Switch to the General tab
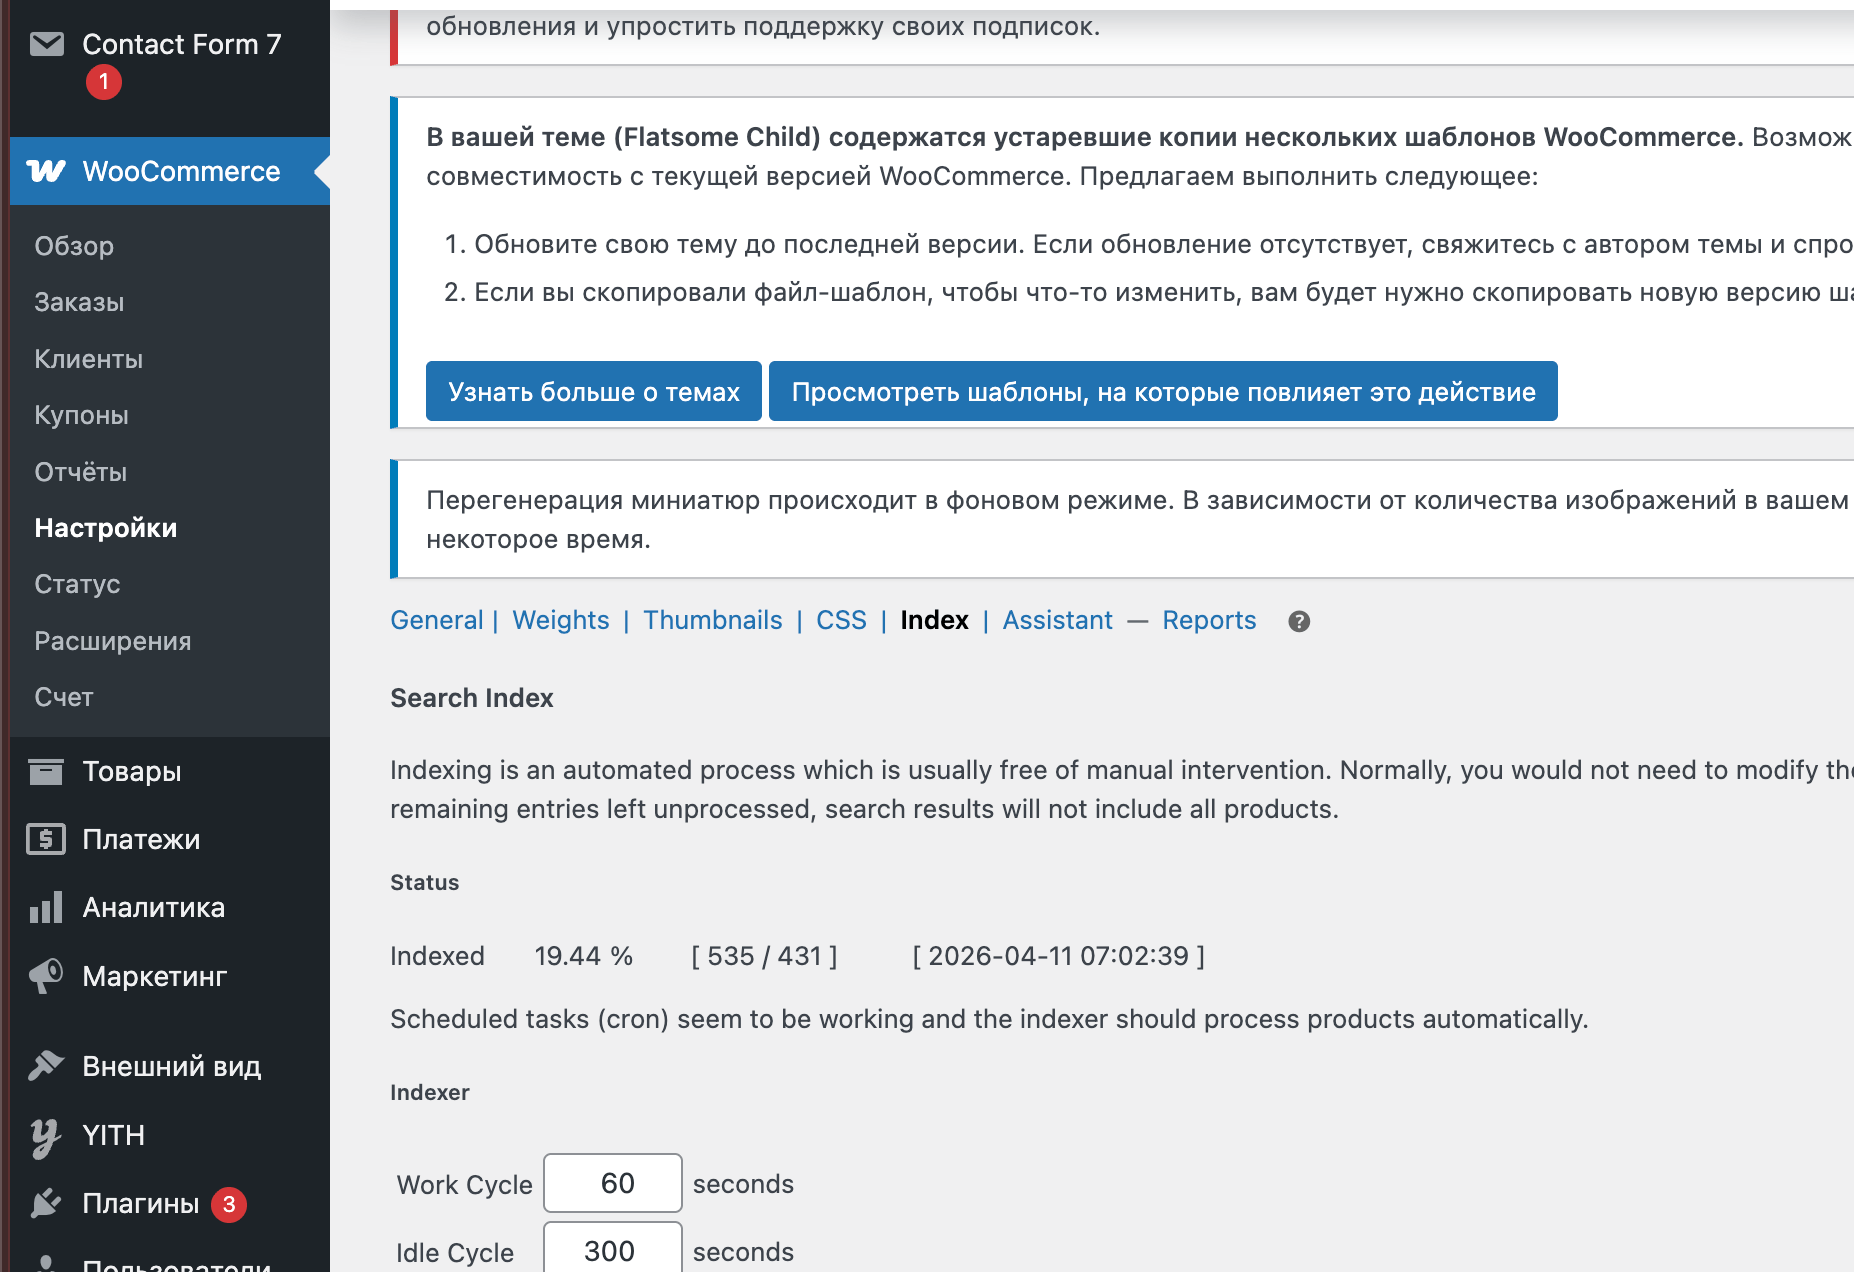Image resolution: width=1854 pixels, height=1272 pixels. [x=437, y=620]
